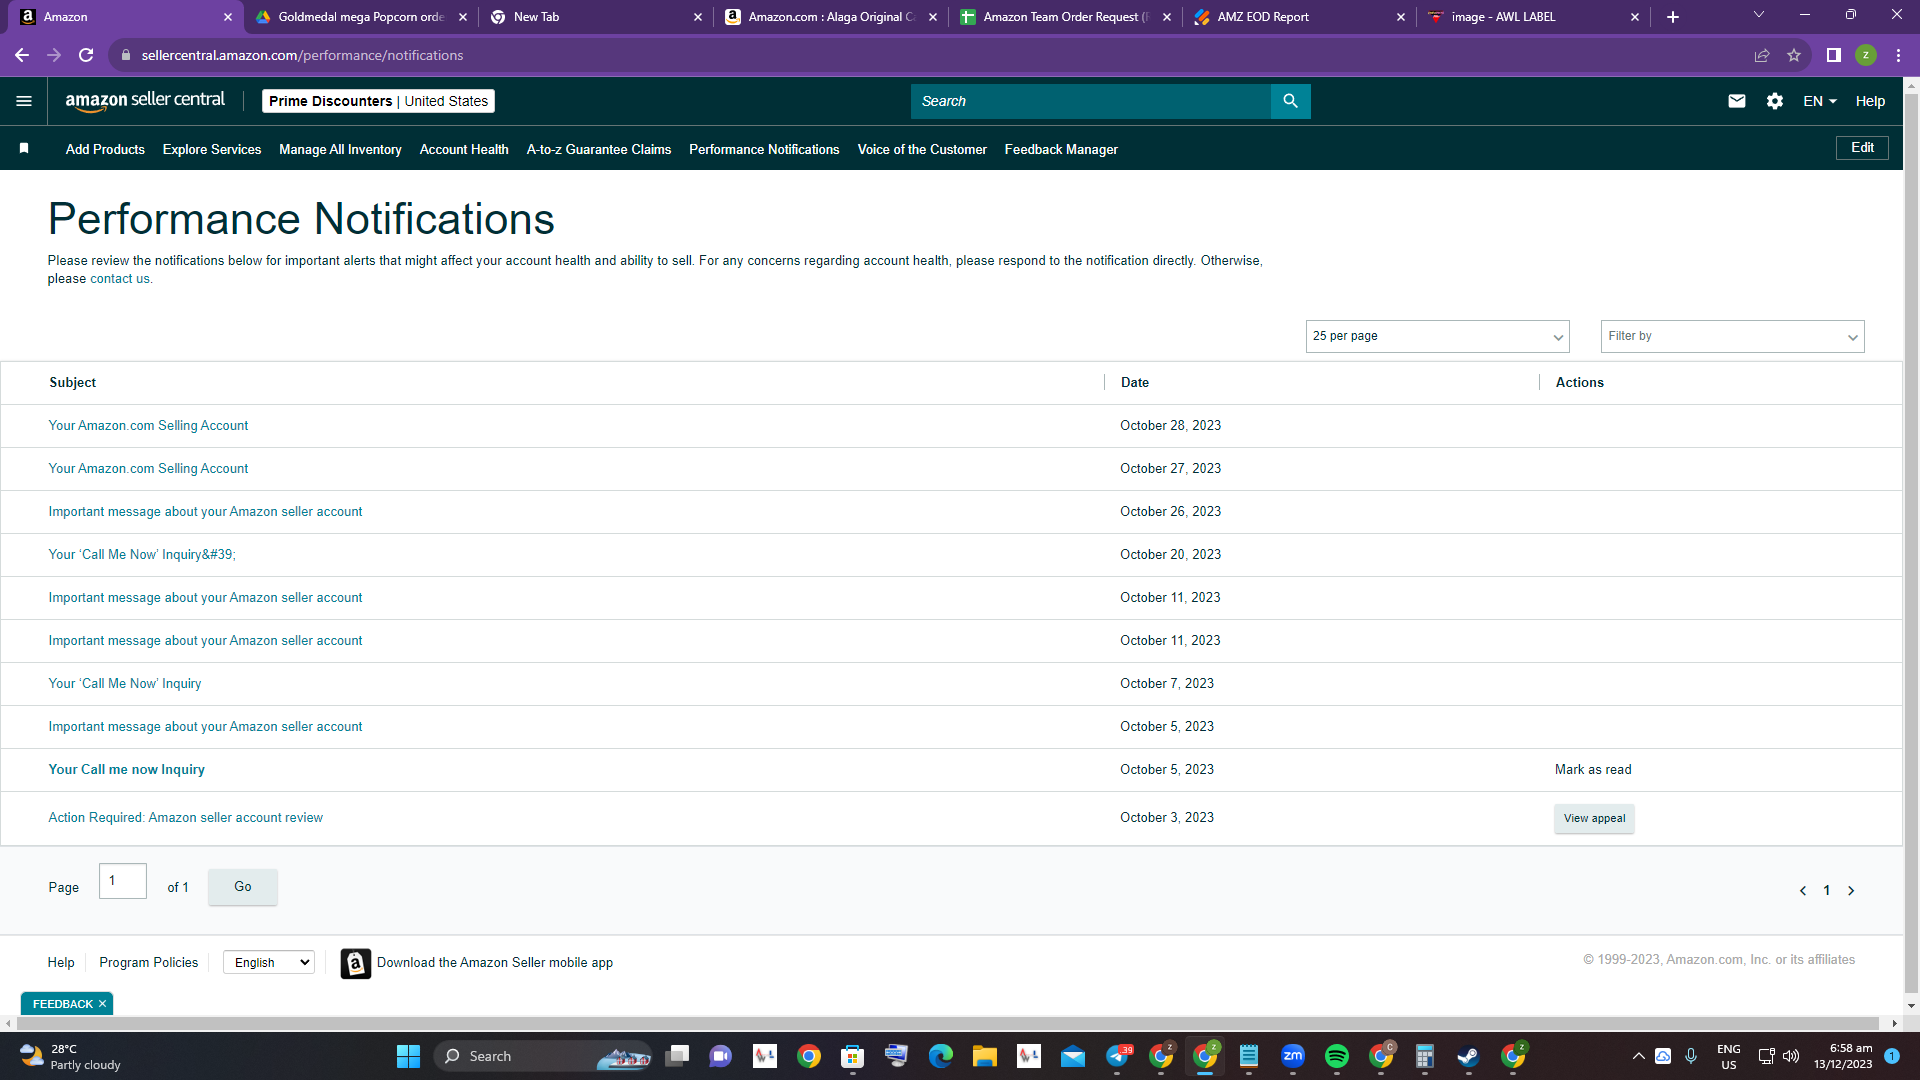
Task: Open the Program Policies footer link
Action: pos(148,963)
